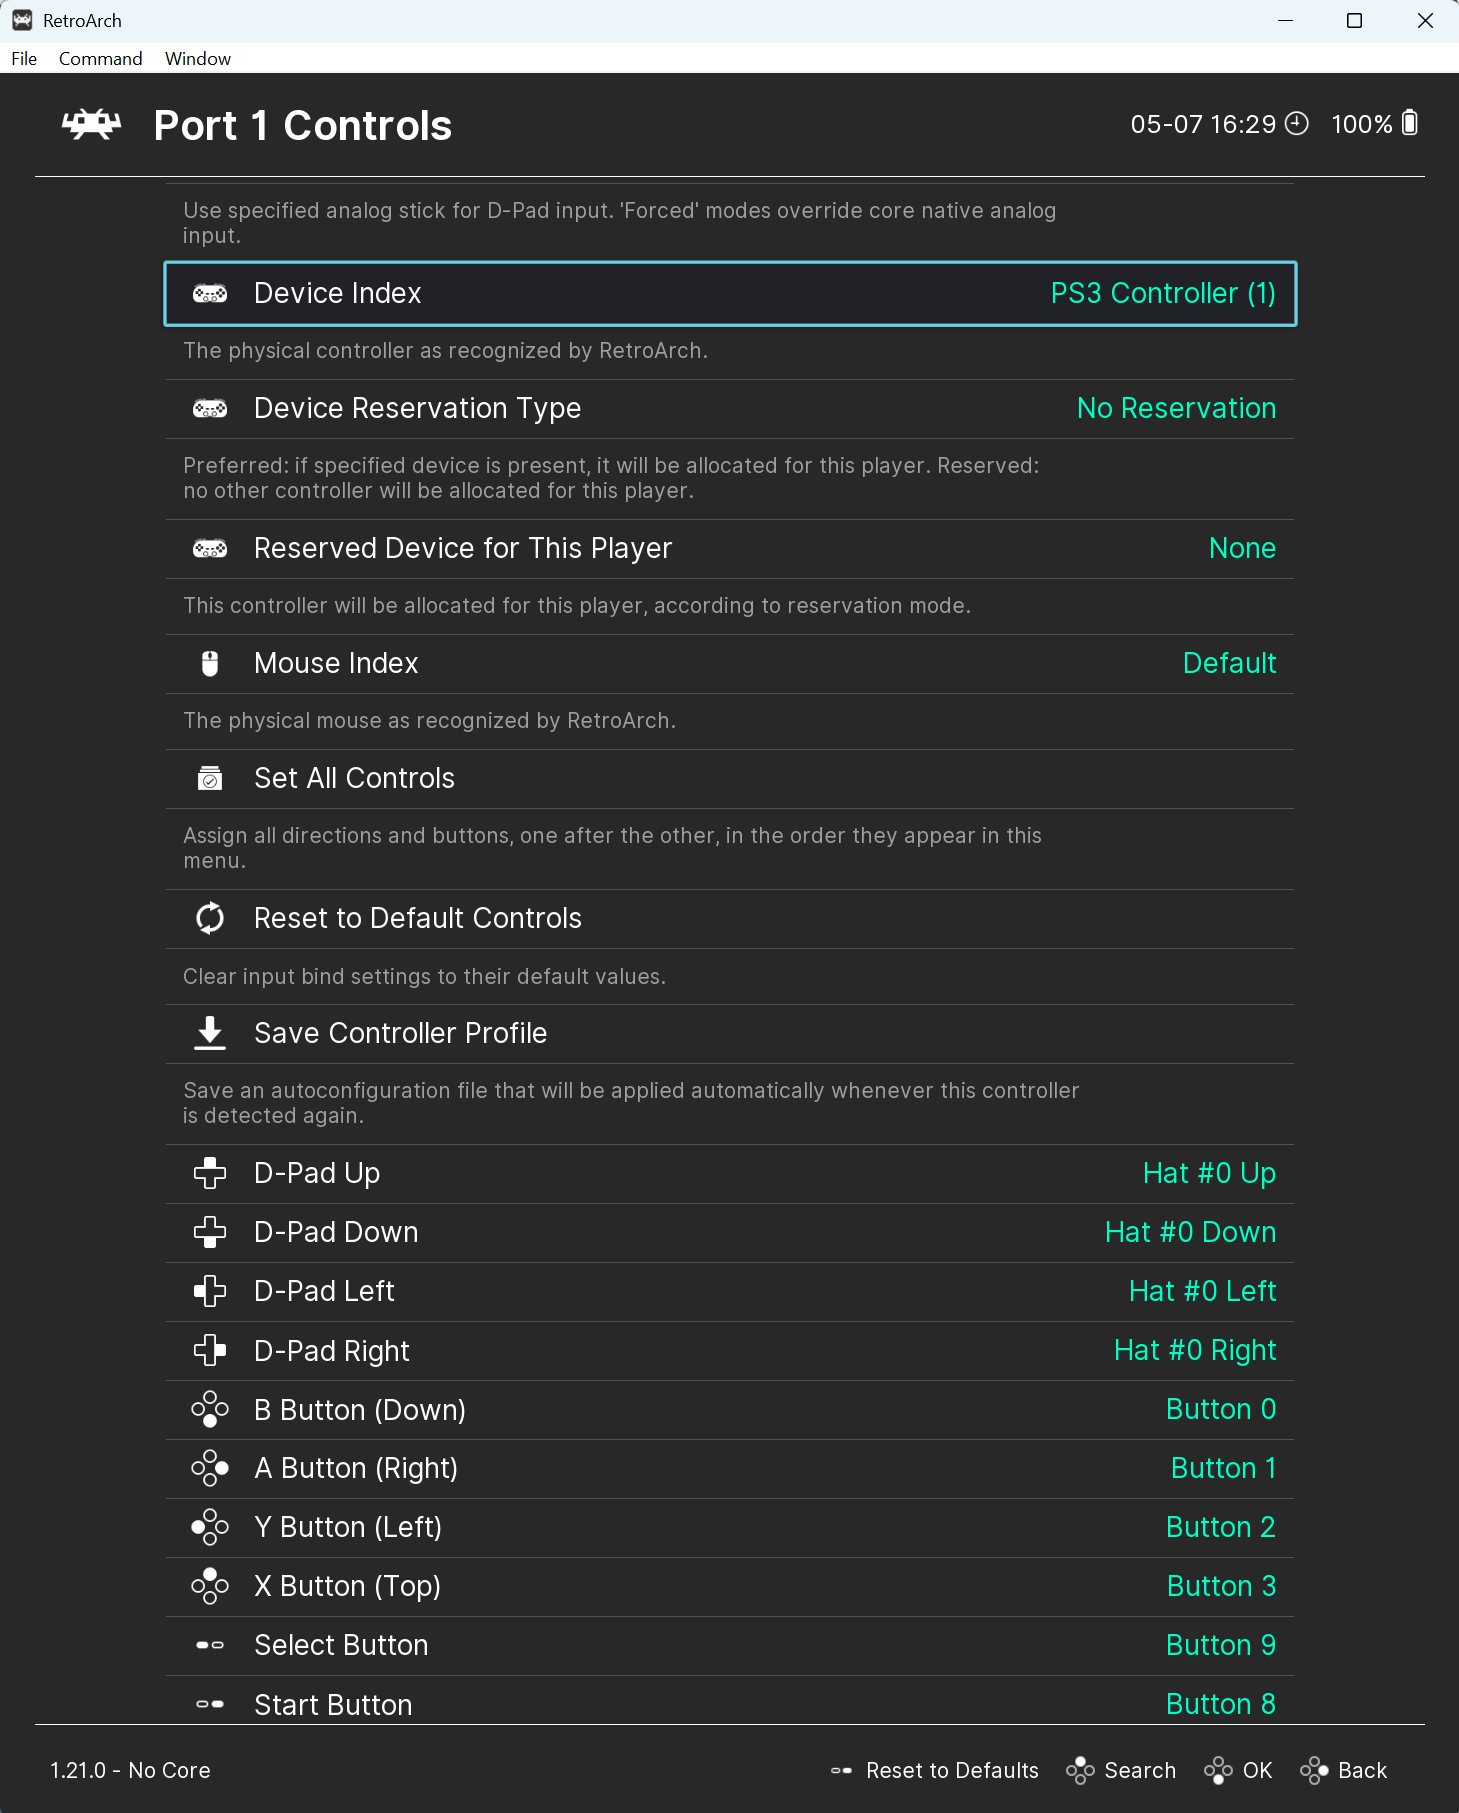This screenshot has width=1459, height=1813.
Task: Click the B Button (Down) face-button icon
Action: click(210, 1410)
